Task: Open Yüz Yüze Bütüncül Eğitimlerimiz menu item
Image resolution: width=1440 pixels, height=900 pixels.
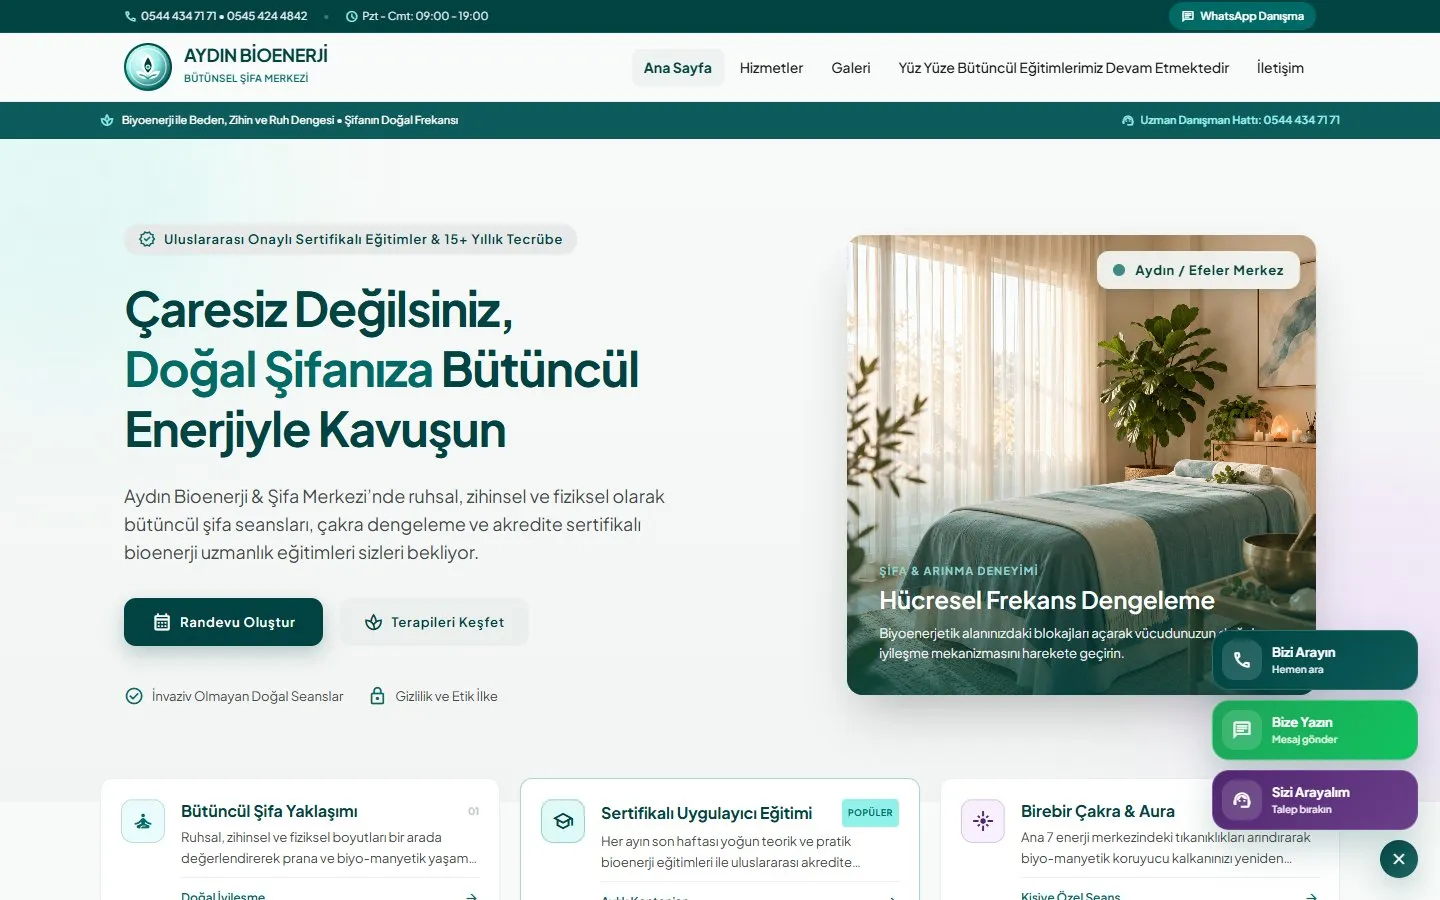Action: (1064, 68)
